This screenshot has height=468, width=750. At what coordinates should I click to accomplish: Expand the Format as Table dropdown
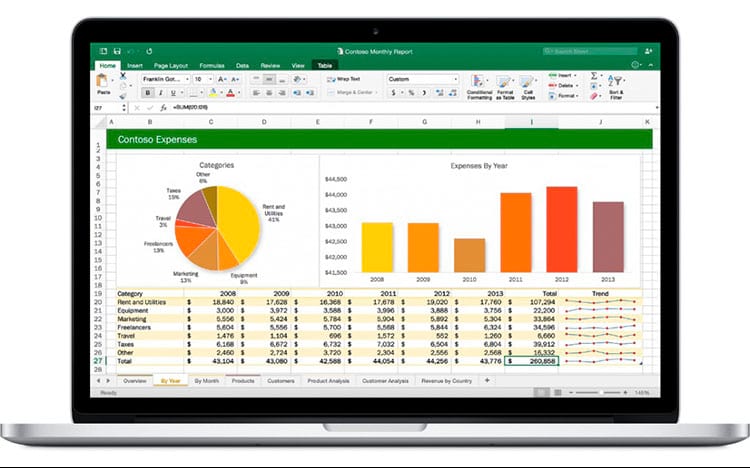point(512,80)
